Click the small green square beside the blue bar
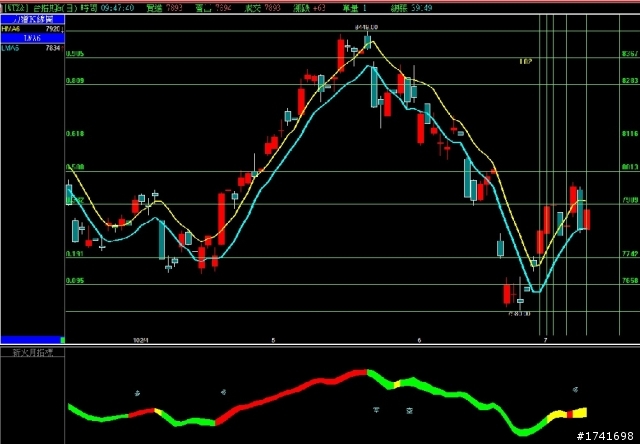This screenshot has width=640, height=444. (x=62, y=340)
